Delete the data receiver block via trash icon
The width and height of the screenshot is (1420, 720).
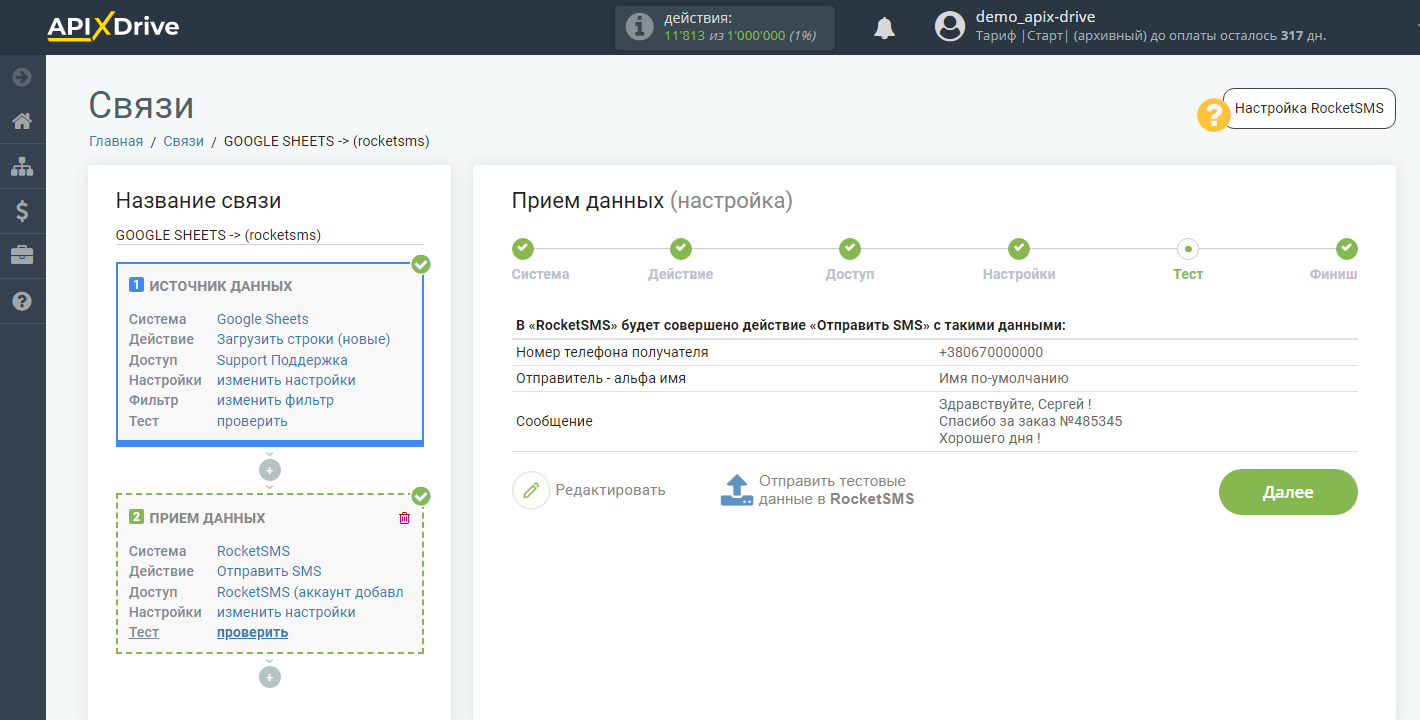pyautogui.click(x=404, y=518)
